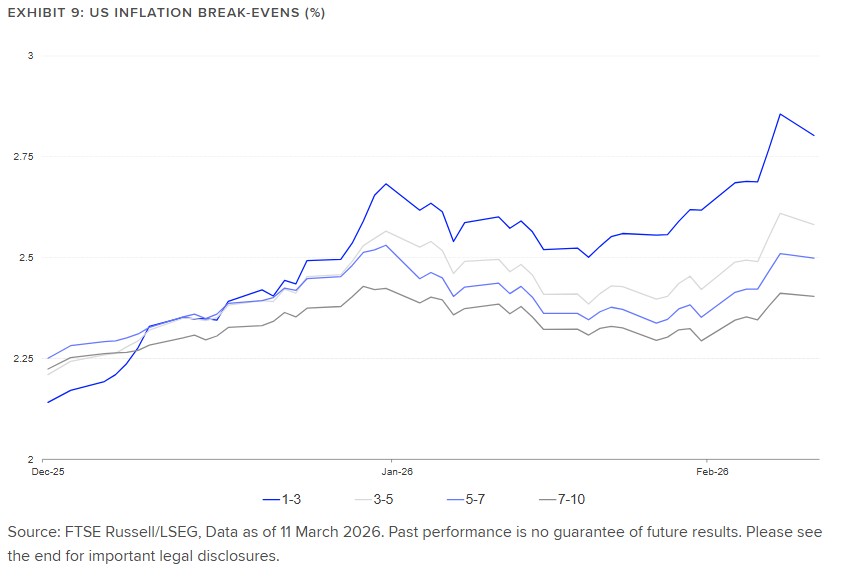Click the 2.75 y-axis tick label
Screen dimensions: 856x580
24,157
